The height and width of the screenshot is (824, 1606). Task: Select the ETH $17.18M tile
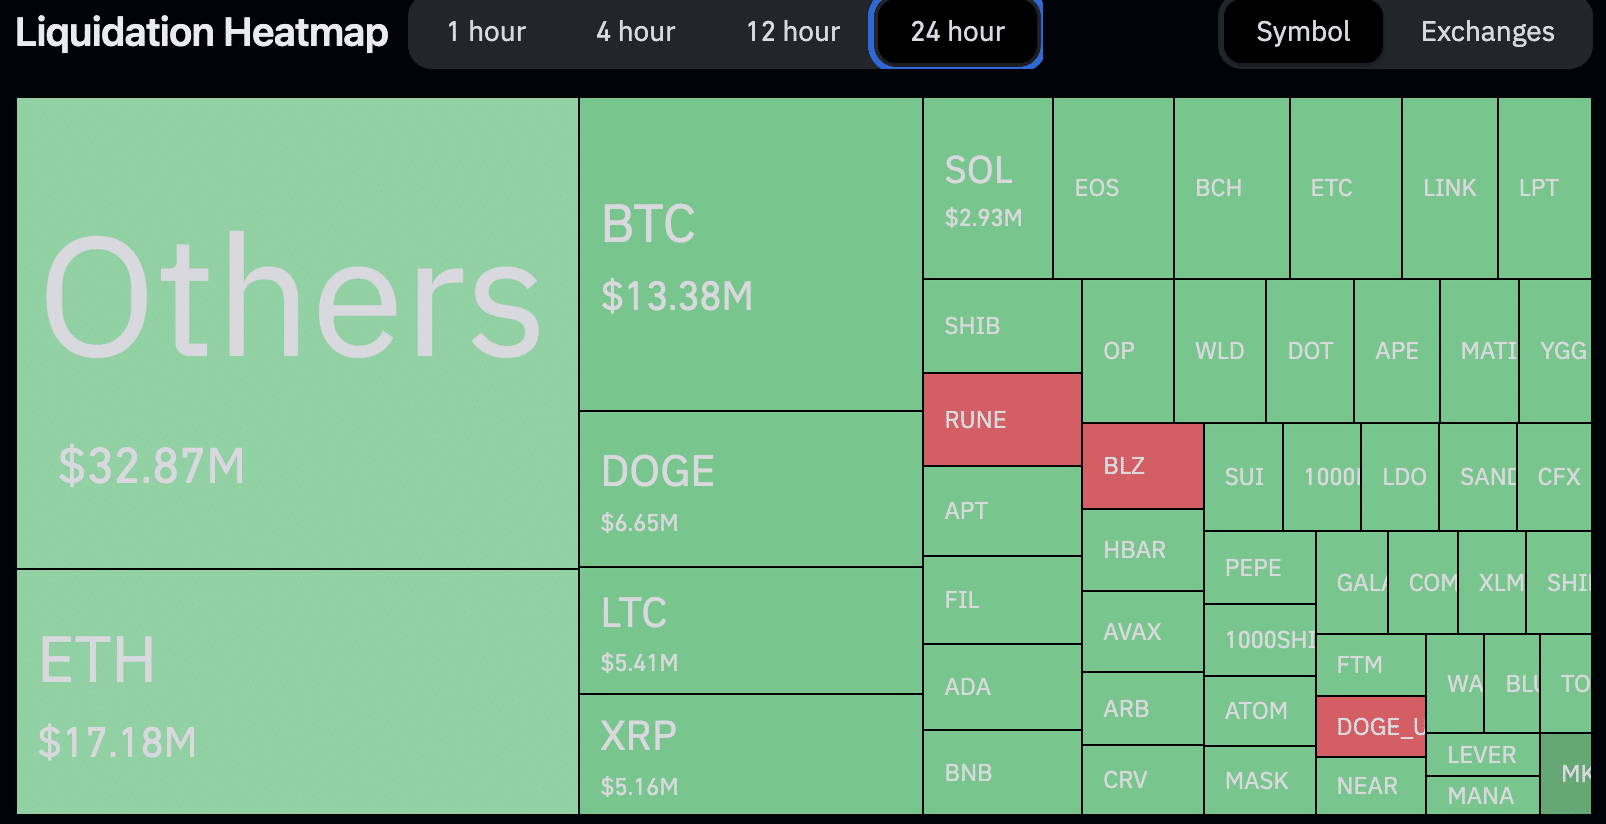297,692
